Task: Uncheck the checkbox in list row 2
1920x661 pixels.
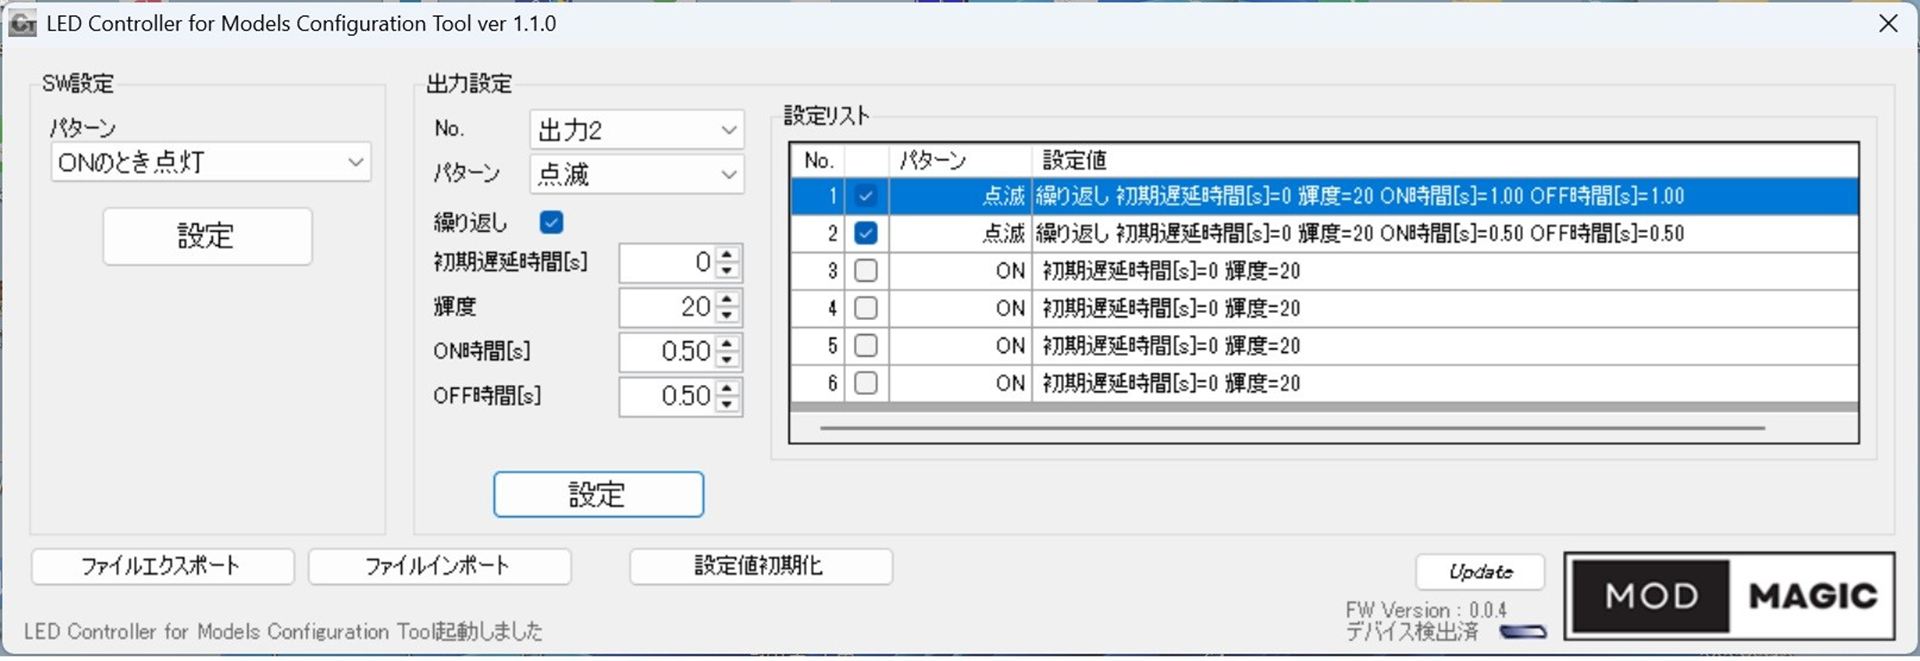Action: click(x=866, y=233)
